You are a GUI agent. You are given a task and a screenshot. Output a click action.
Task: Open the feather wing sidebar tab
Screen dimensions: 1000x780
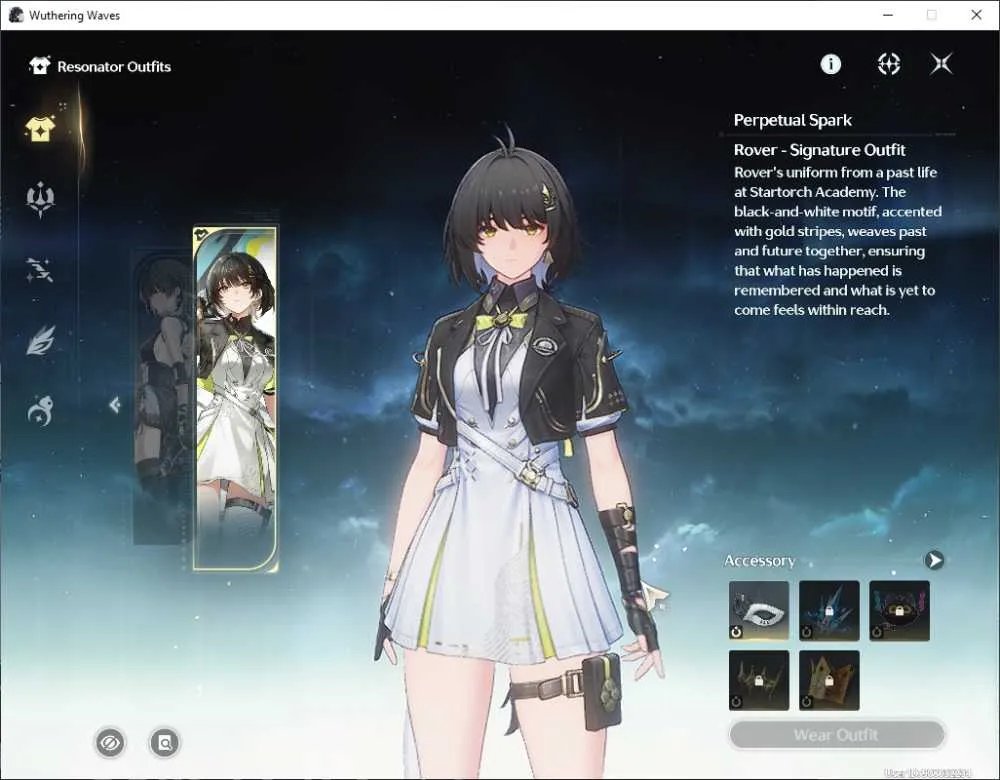[x=40, y=340]
